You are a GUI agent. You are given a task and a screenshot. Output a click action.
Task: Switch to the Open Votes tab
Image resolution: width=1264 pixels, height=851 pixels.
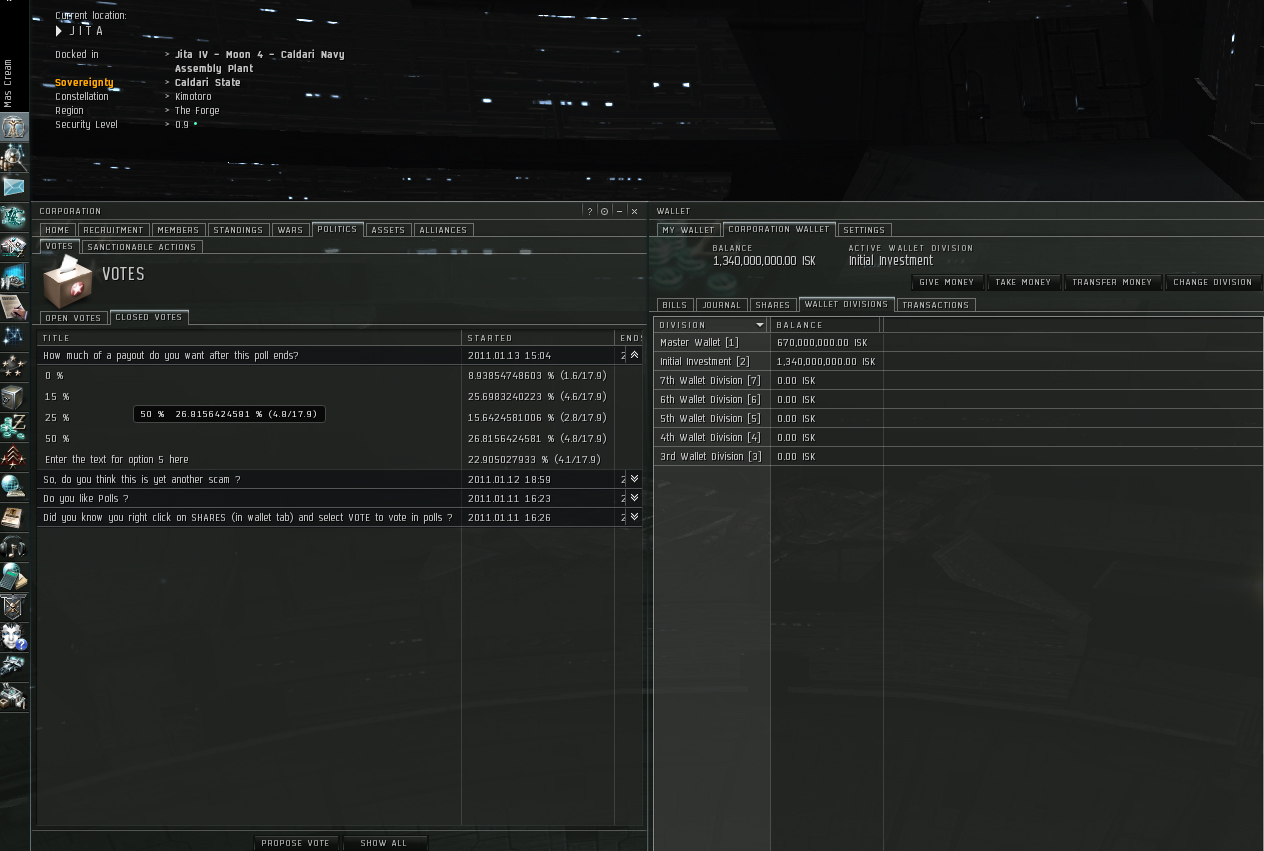[73, 318]
